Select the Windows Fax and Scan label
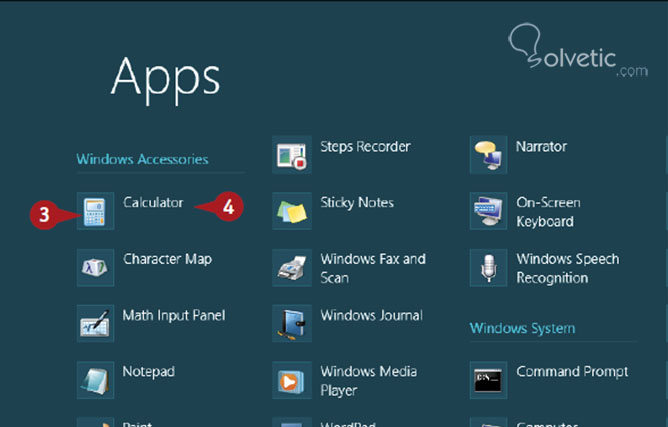This screenshot has width=668, height=427. click(373, 268)
